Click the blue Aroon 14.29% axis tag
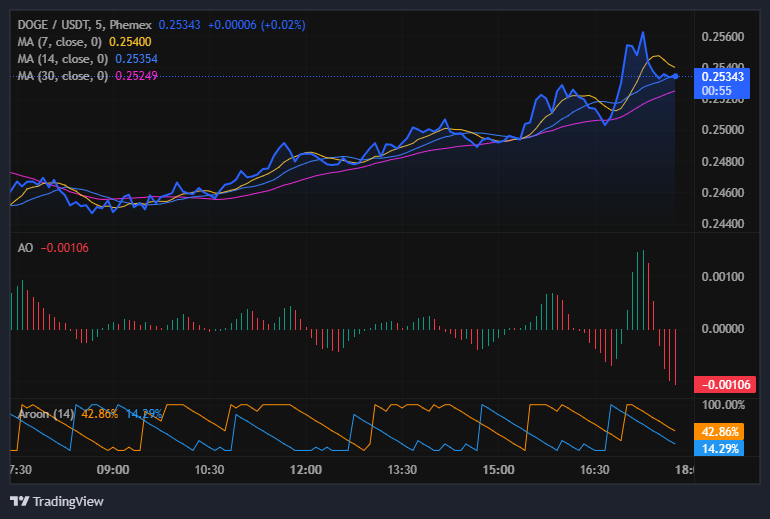 (x=720, y=449)
